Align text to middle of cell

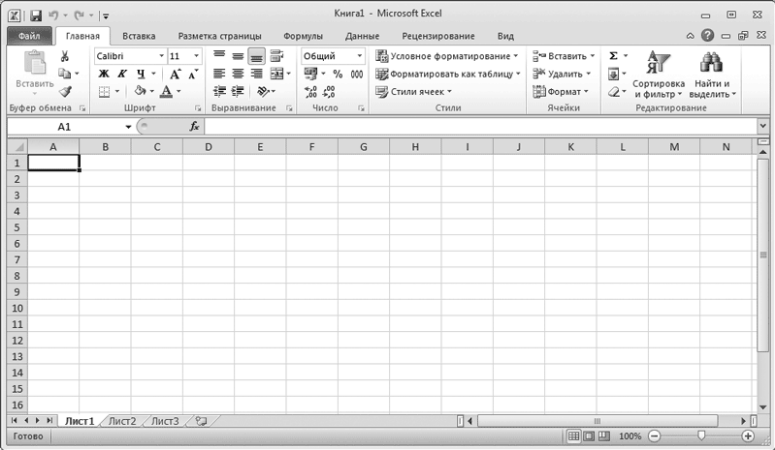click(x=238, y=56)
